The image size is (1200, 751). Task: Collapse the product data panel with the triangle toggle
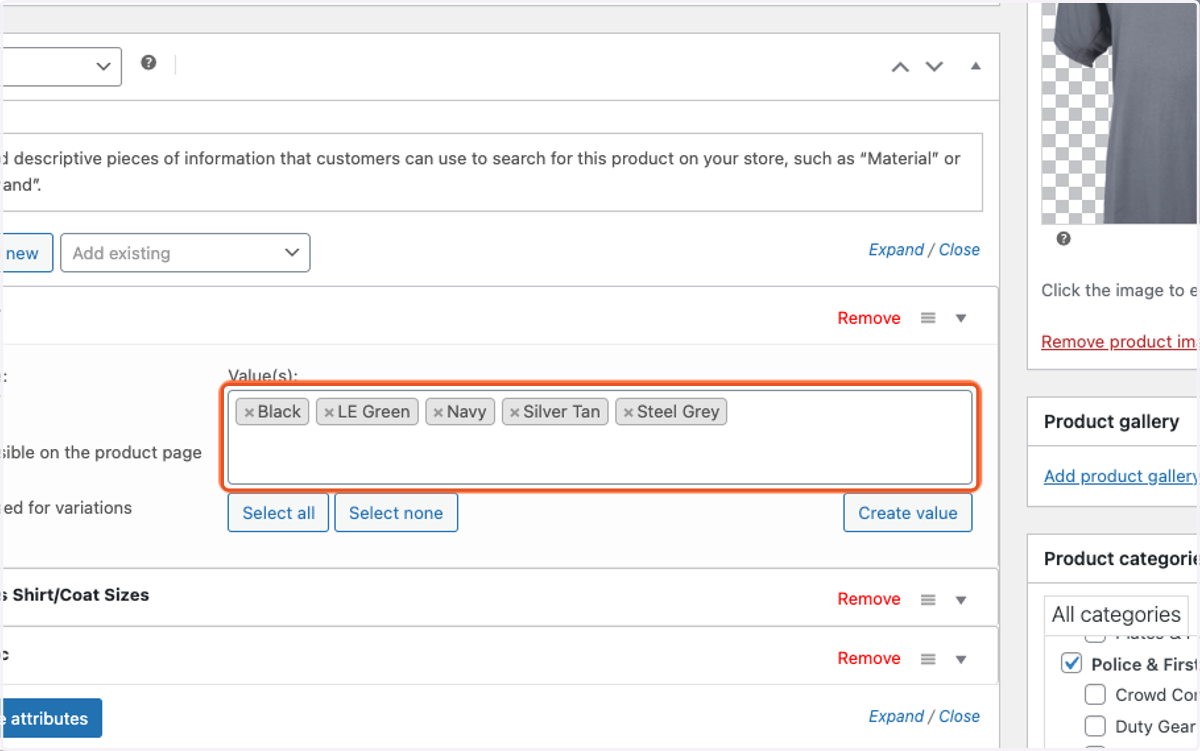point(976,66)
